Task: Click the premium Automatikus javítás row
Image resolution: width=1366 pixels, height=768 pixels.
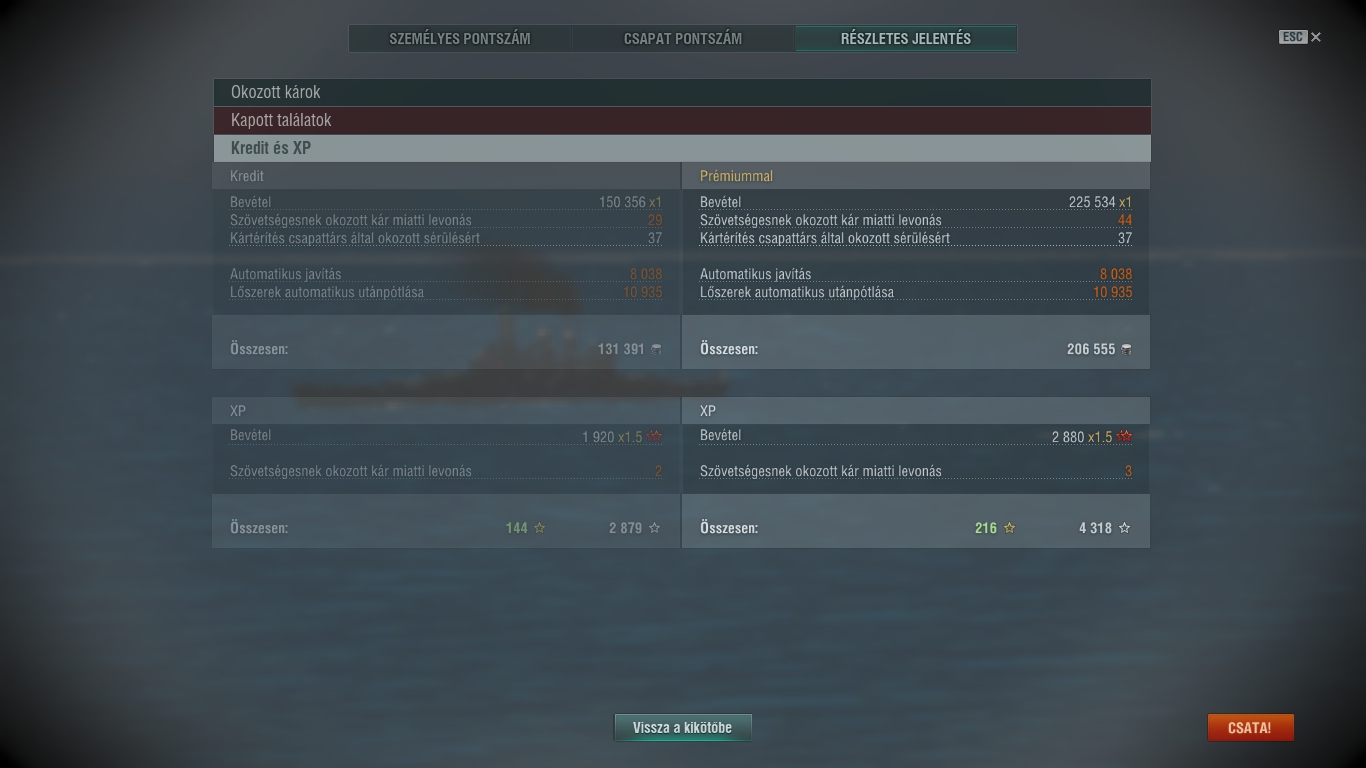Action: [916, 274]
